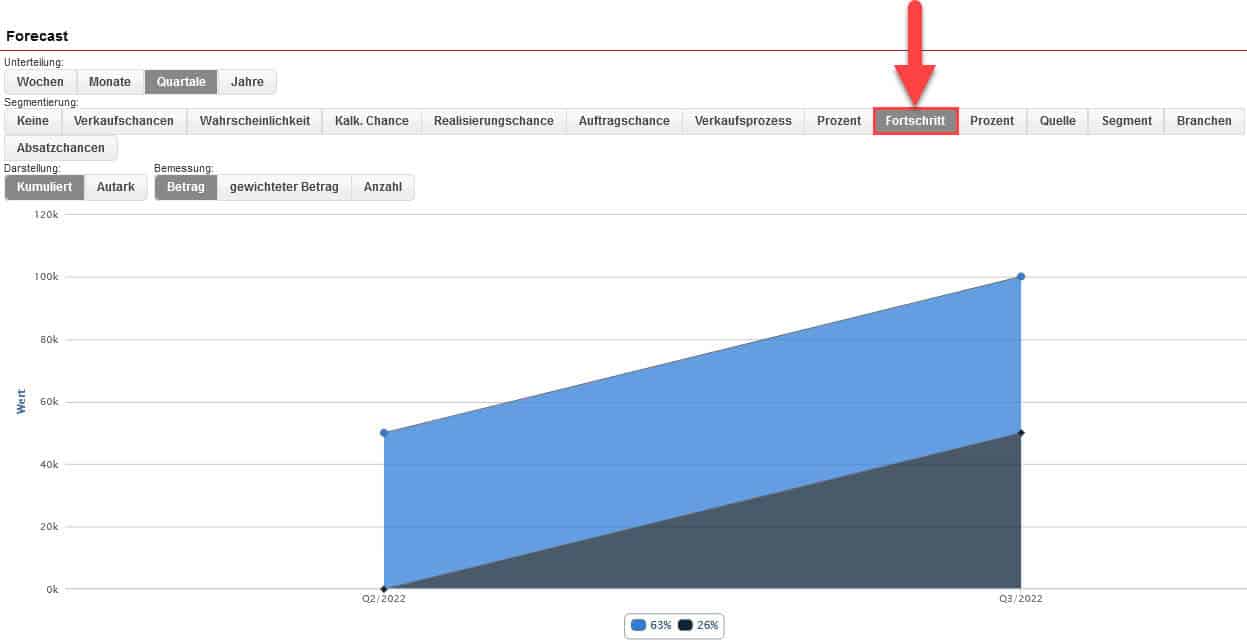This screenshot has width=1247, height=641.
Task: Switch the display to Autark
Action: point(116,187)
